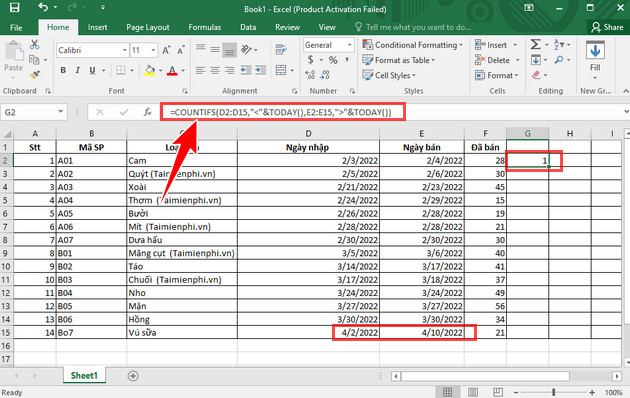Select the Sheet1 tab
Image resolution: width=630 pixels, height=398 pixels.
point(84,376)
